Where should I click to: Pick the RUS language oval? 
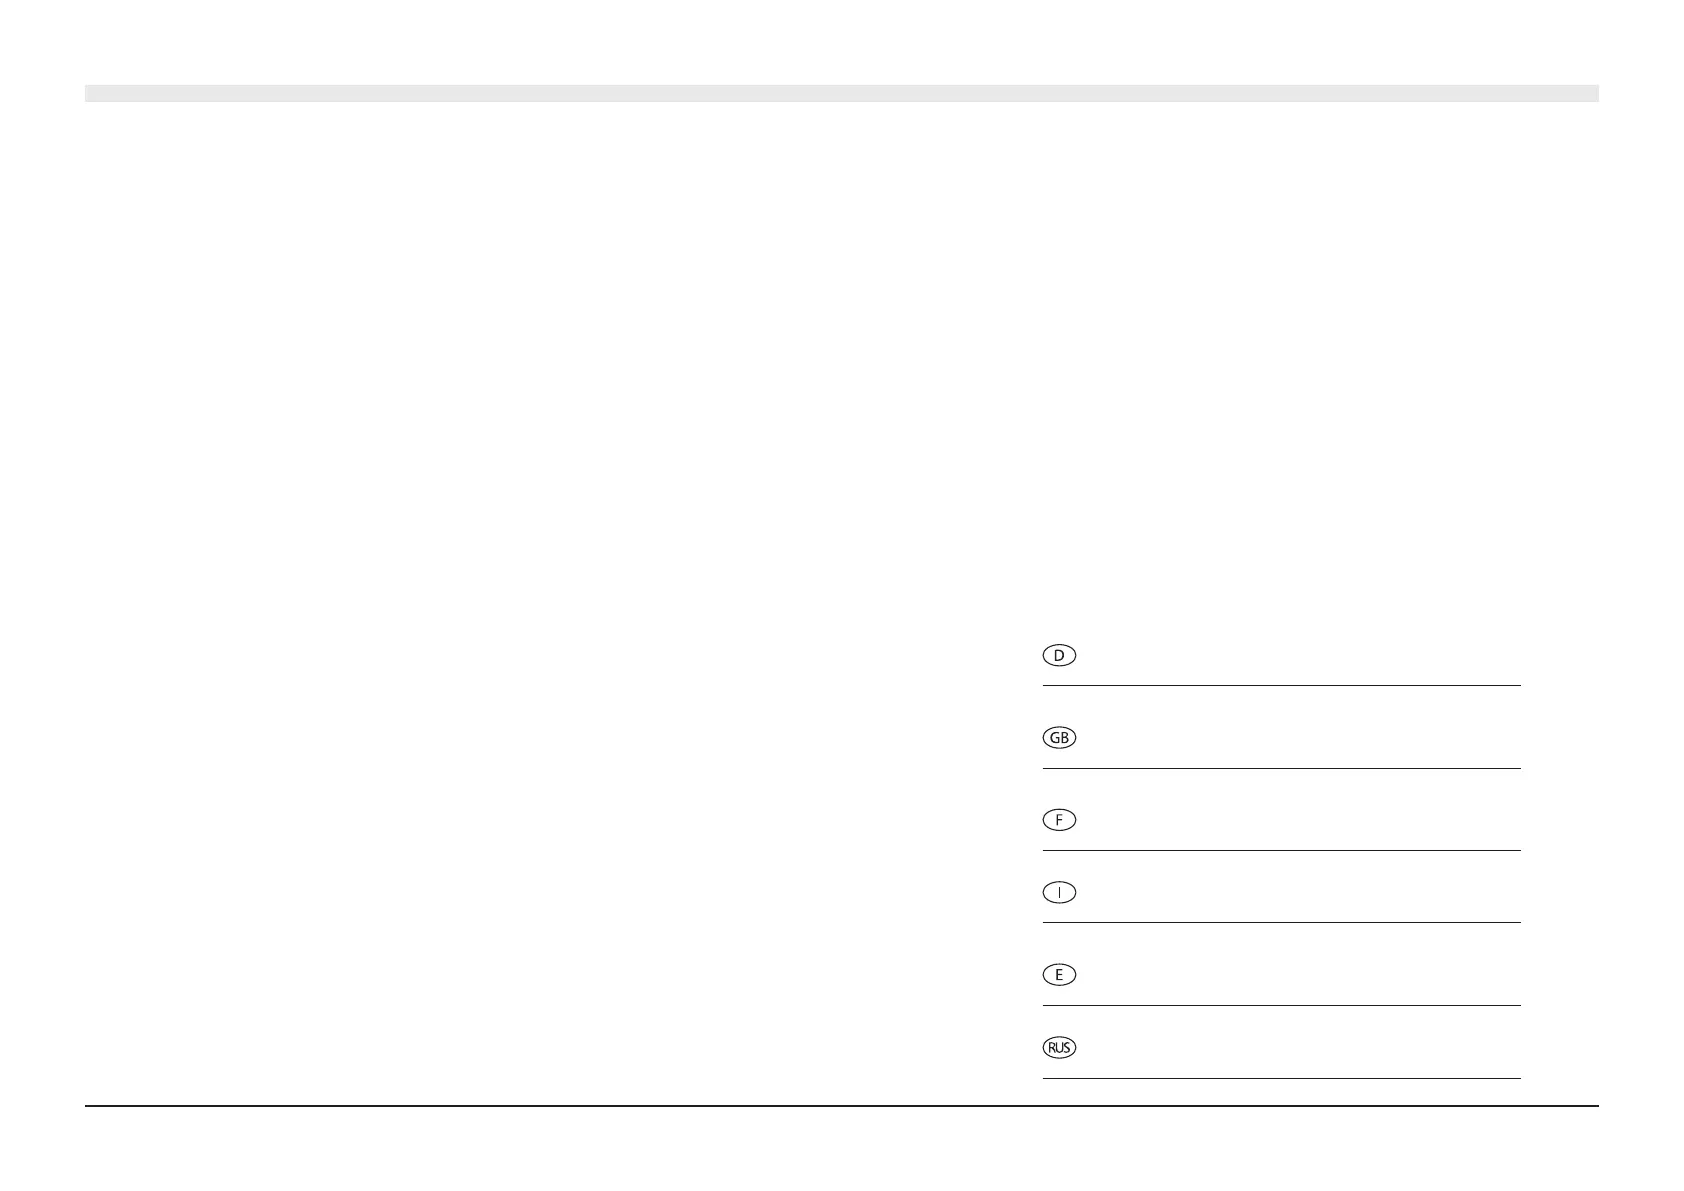1059,1048
